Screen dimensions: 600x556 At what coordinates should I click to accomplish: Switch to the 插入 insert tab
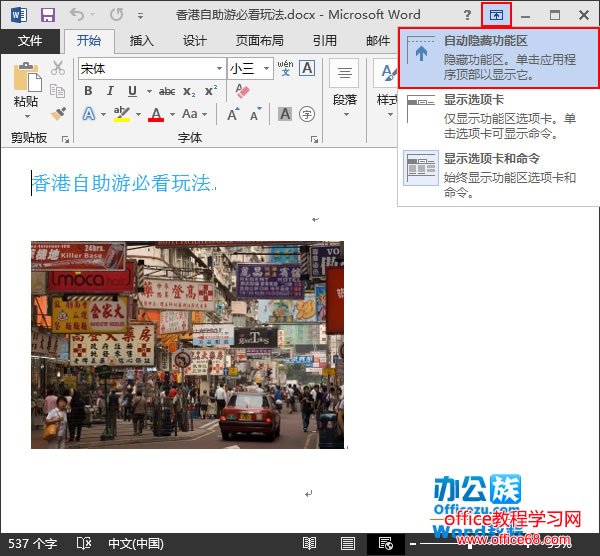142,41
